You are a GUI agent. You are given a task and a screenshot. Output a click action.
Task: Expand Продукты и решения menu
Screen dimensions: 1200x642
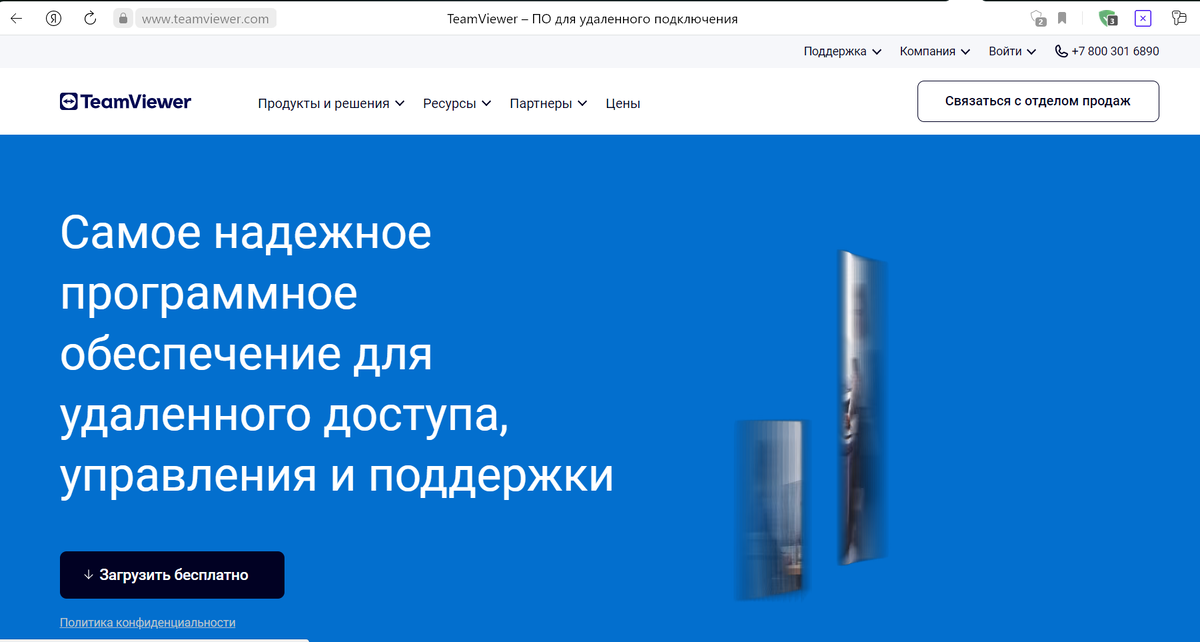(331, 103)
